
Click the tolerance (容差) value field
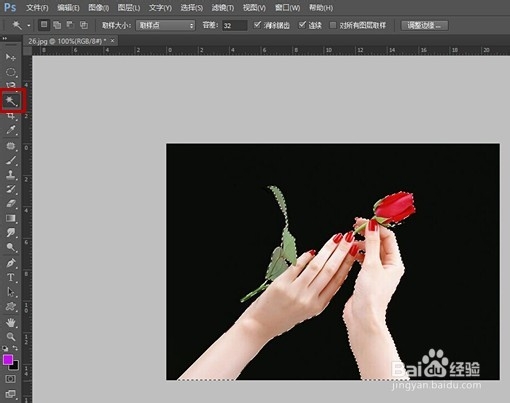pyautogui.click(x=235, y=25)
